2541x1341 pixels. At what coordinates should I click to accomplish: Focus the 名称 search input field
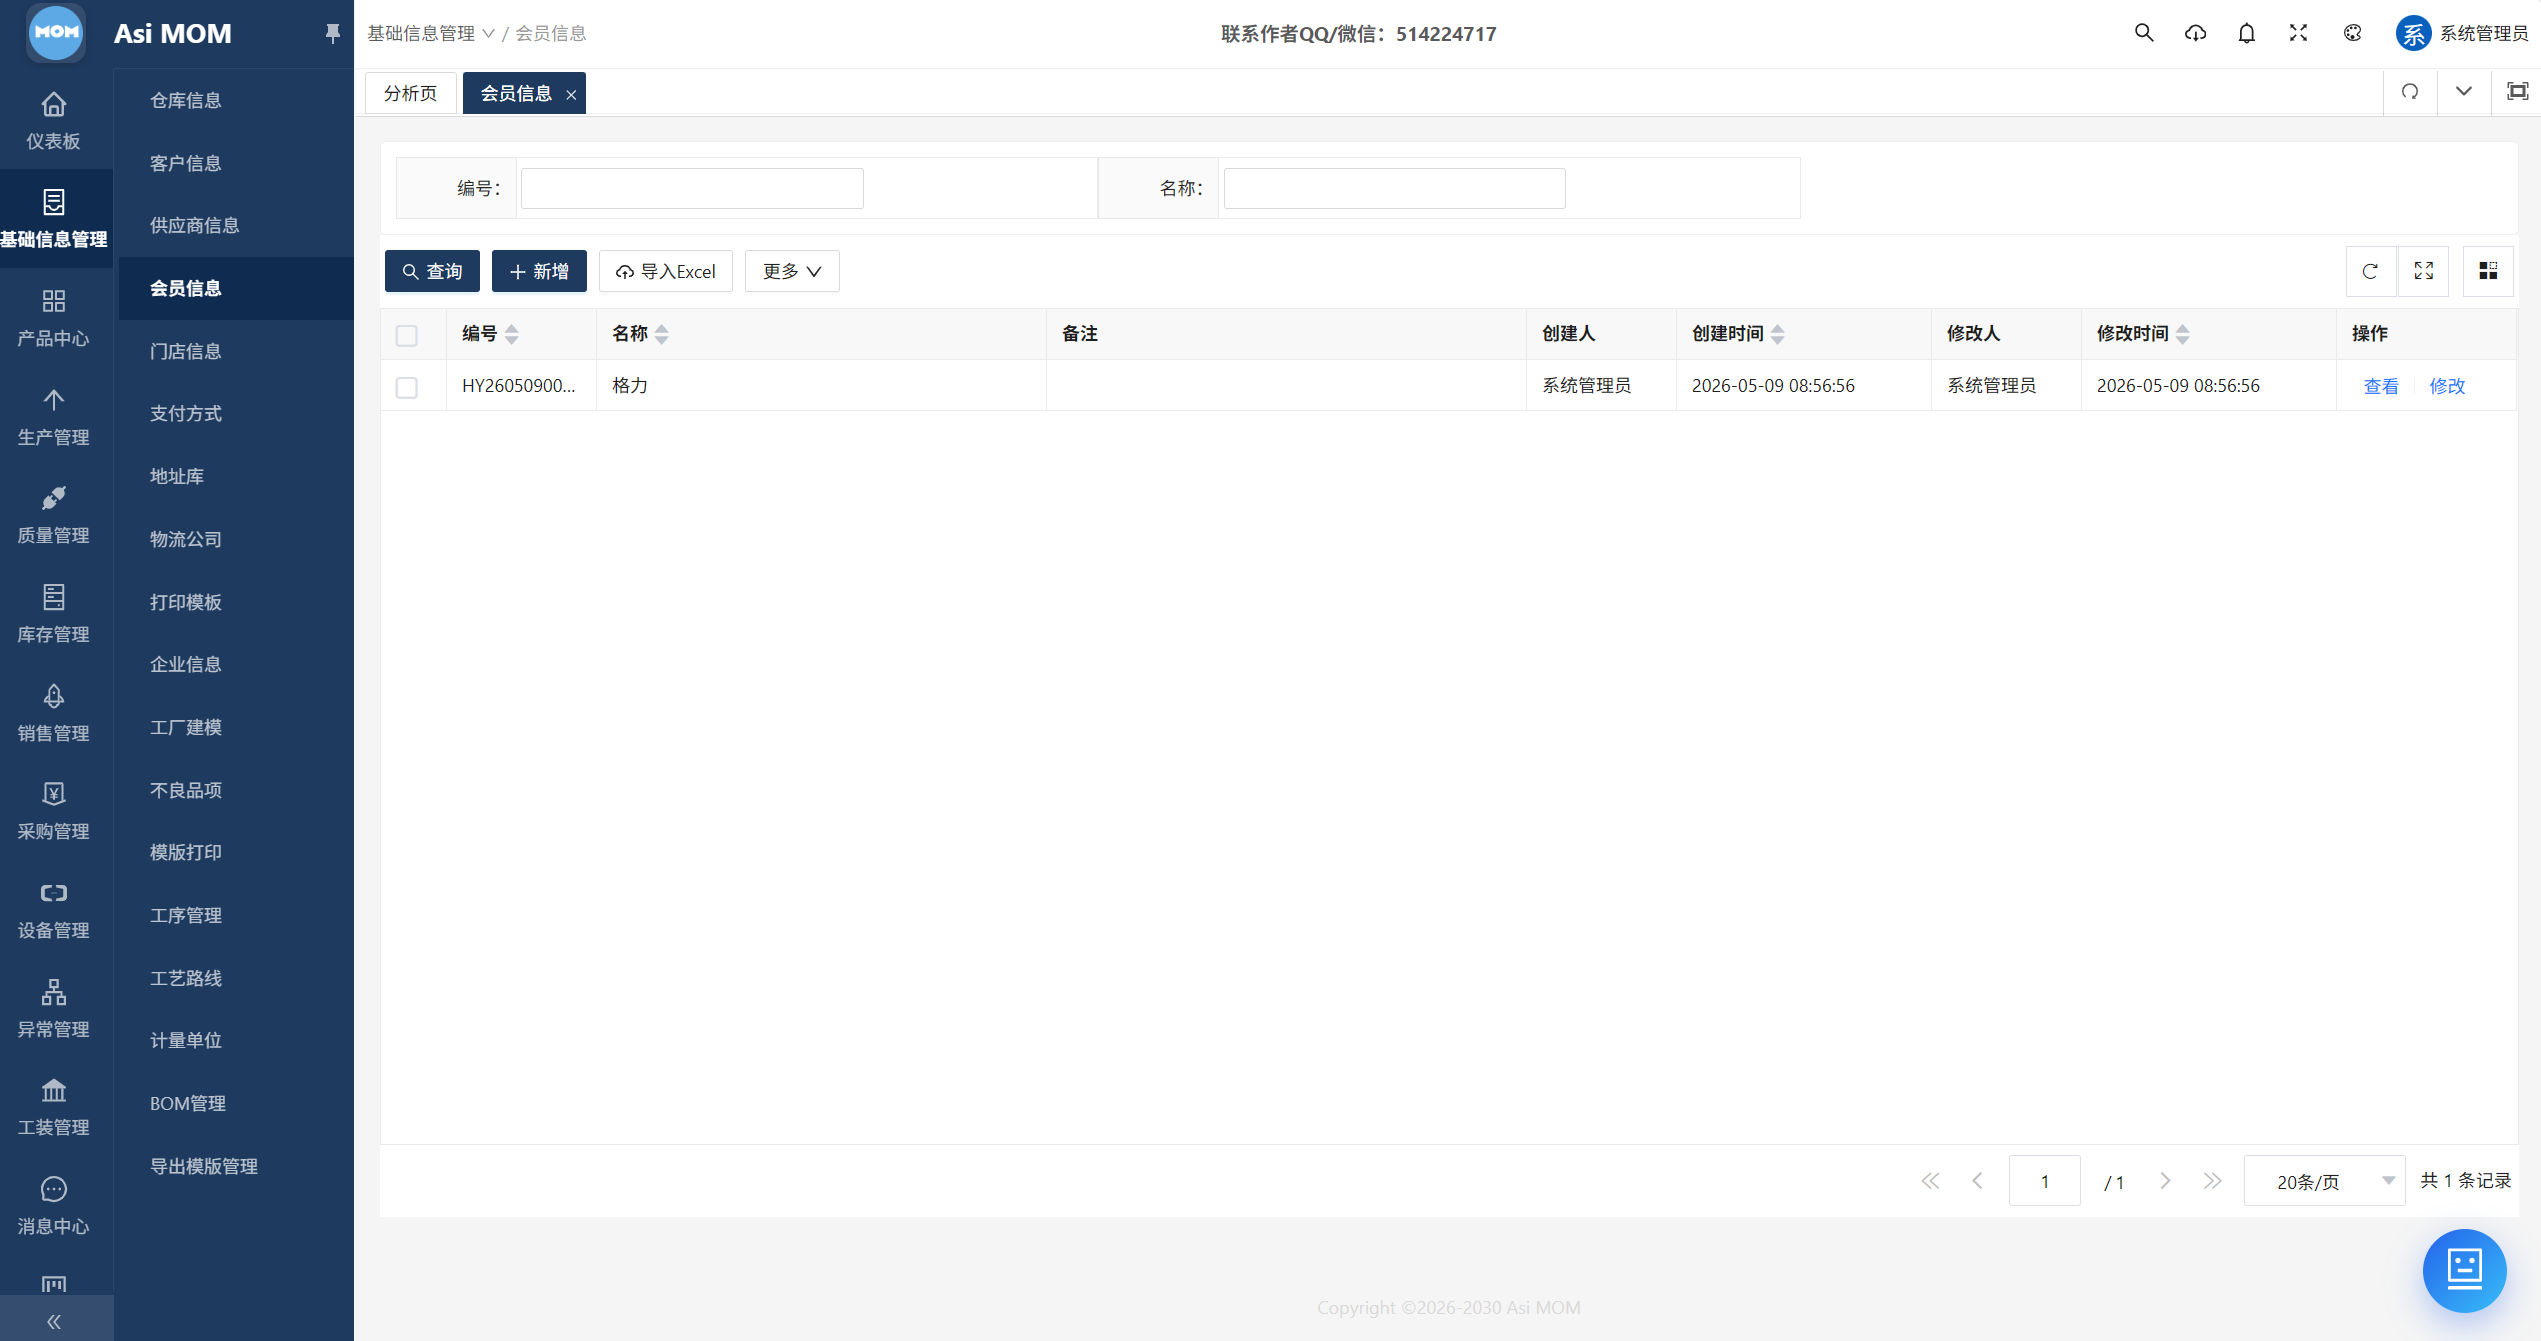(x=1394, y=188)
